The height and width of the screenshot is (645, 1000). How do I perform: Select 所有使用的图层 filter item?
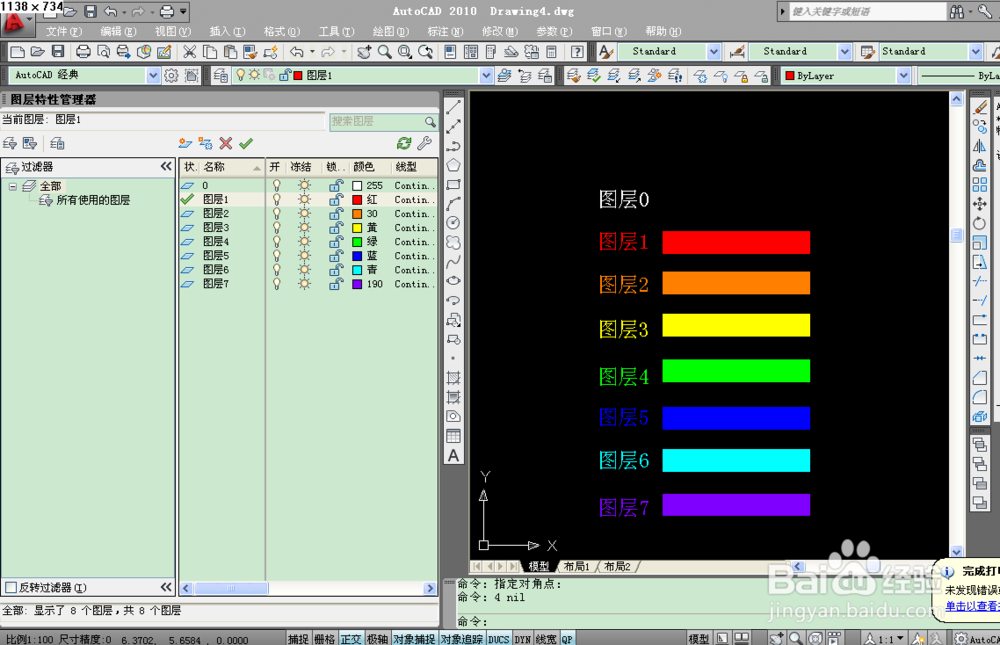(93, 200)
